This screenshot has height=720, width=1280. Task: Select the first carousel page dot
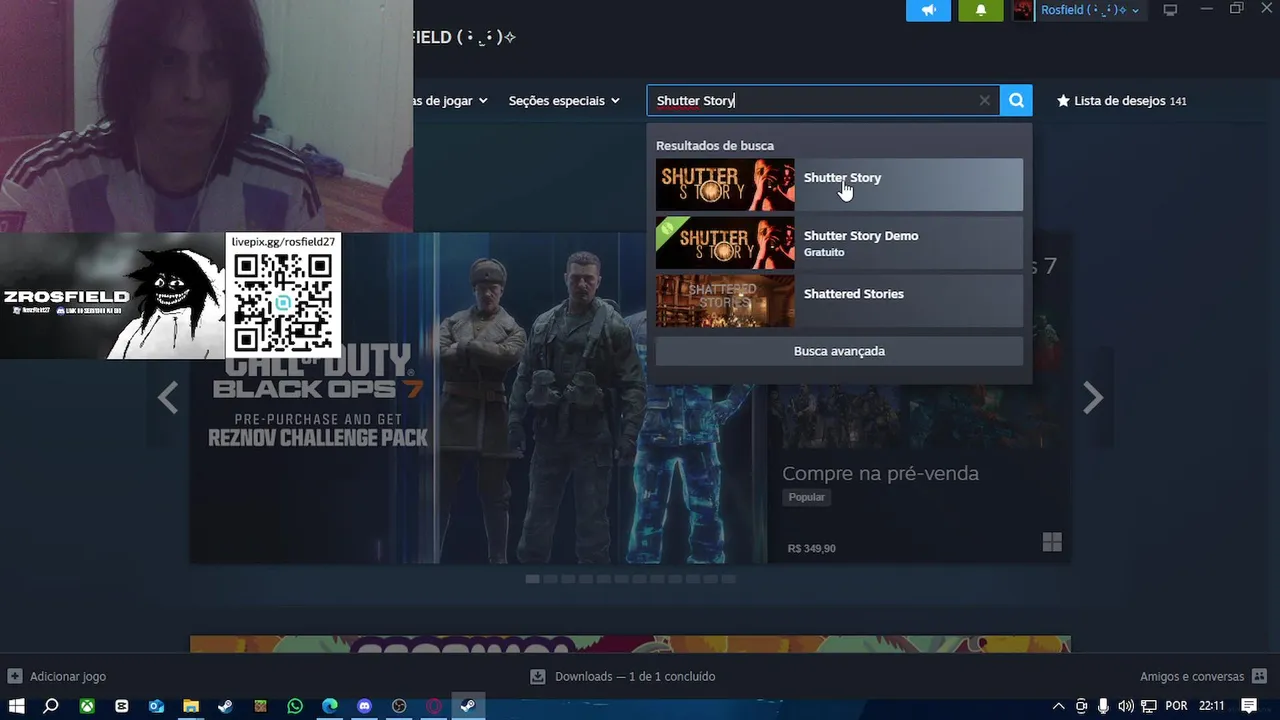(532, 579)
